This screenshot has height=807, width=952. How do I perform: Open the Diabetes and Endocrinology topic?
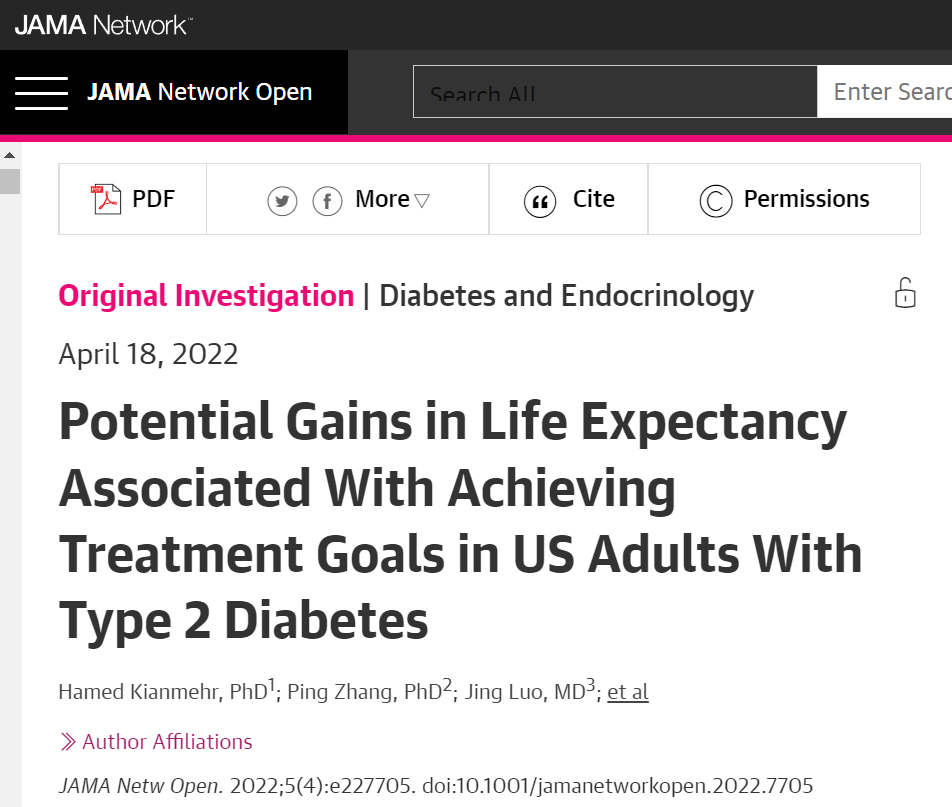(x=566, y=296)
